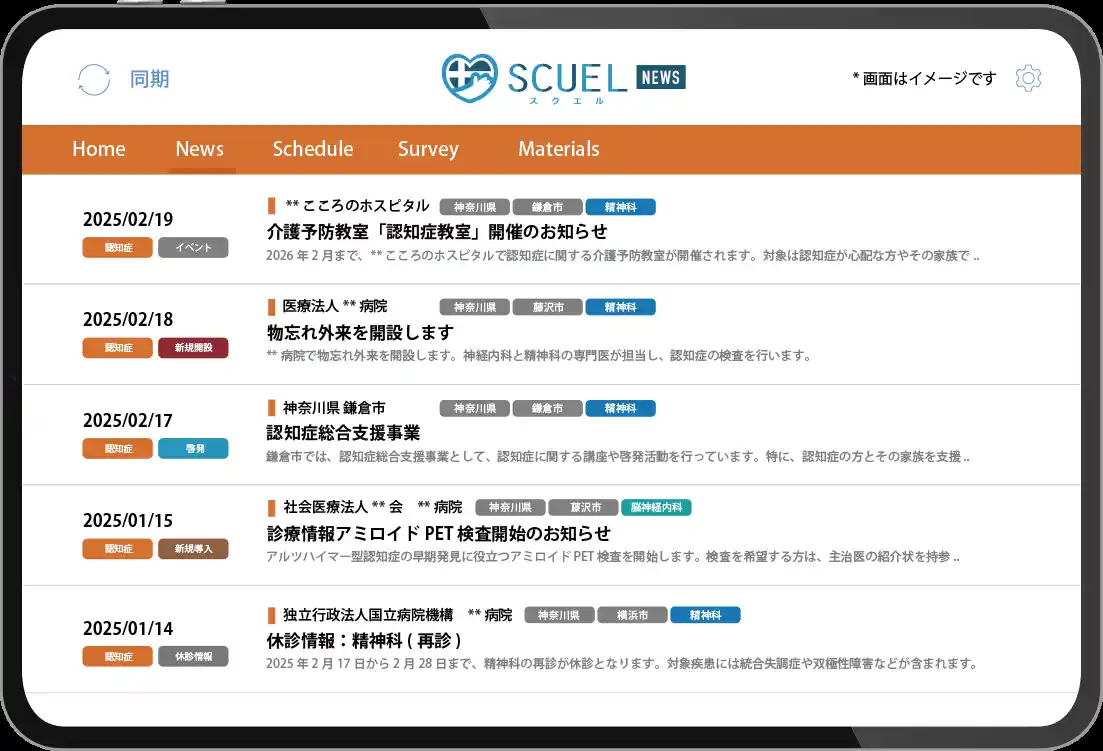1103x751 pixels.
Task: Click the 藤沢市 city chip on the 02/18 article
Action: point(548,307)
